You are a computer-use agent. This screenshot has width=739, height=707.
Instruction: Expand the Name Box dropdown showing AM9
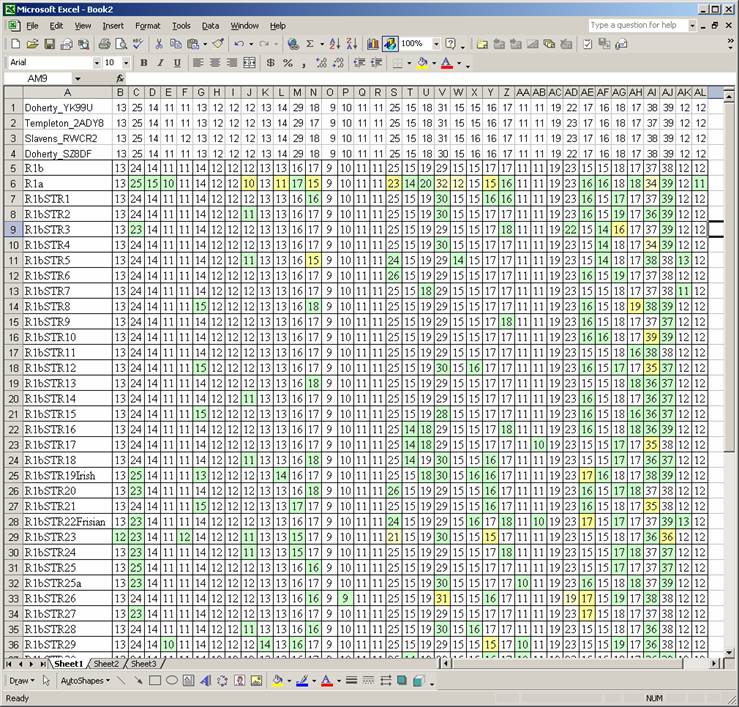(77, 79)
